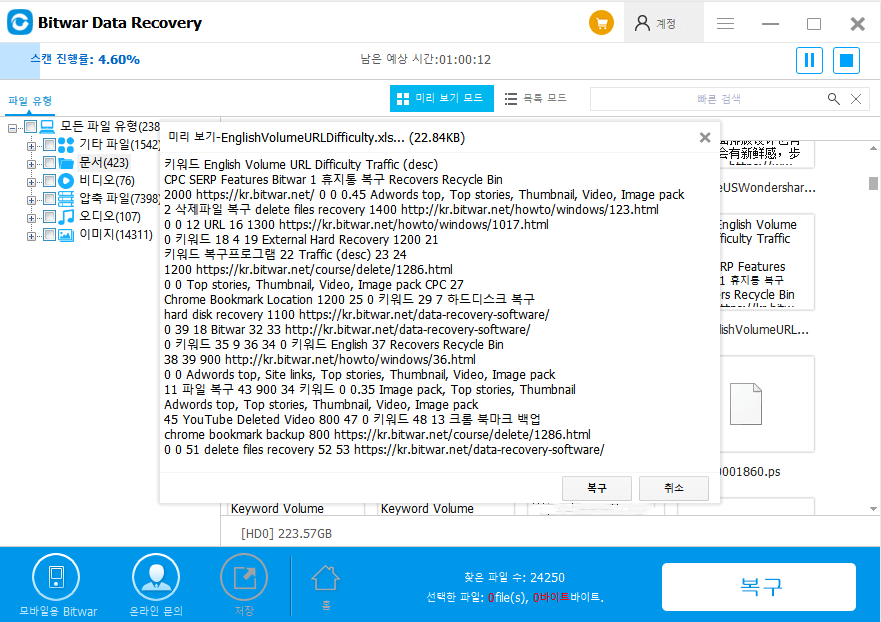Screen dimensions: 881x622
Task: Select the 비디오 play icon
Action: (x=66, y=181)
